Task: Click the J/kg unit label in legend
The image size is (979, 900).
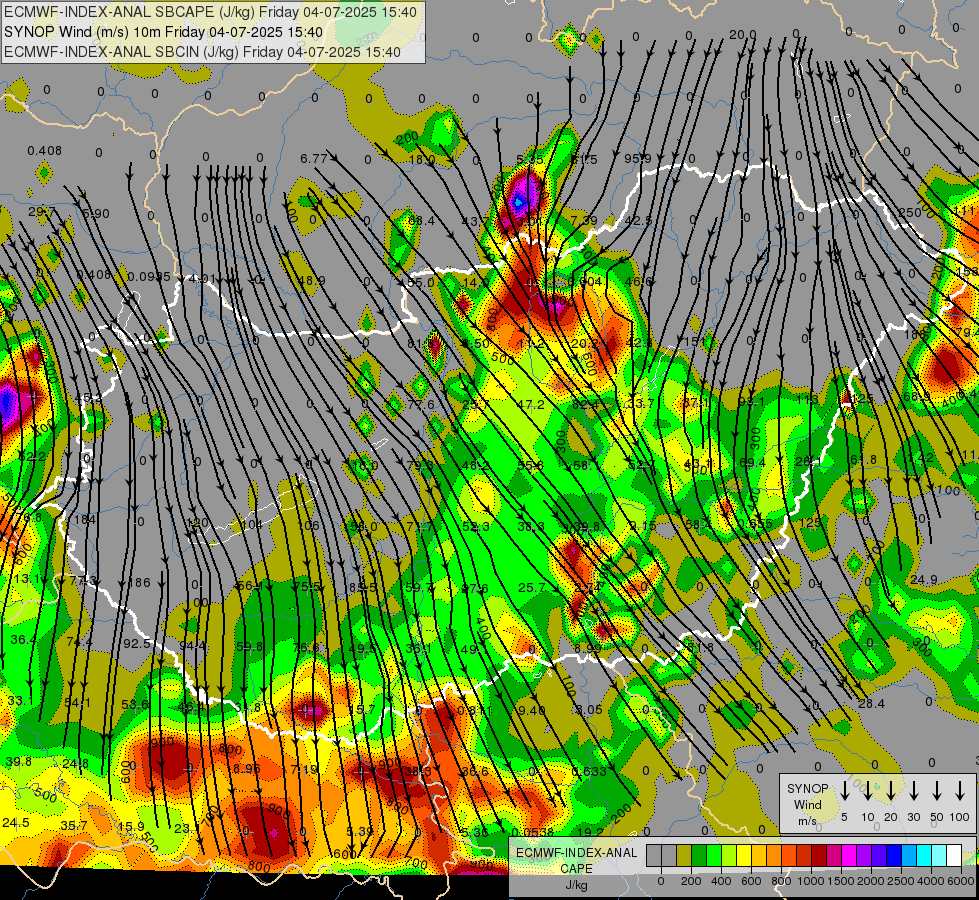Action: (x=577, y=885)
